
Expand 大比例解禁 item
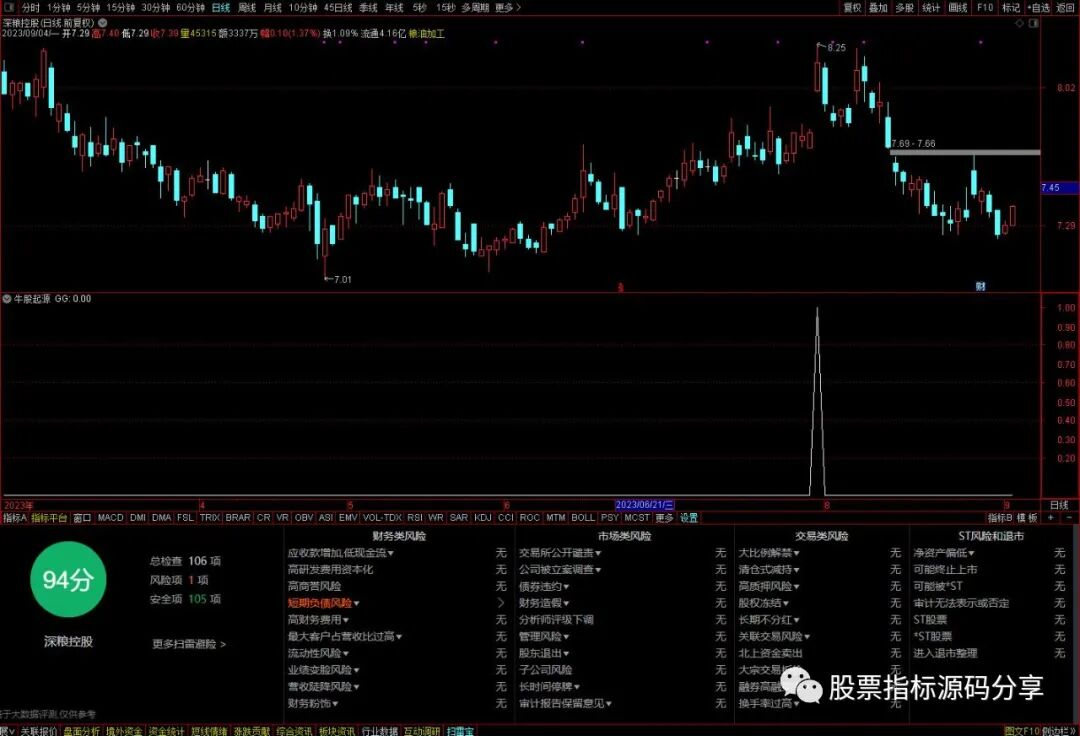[769, 553]
